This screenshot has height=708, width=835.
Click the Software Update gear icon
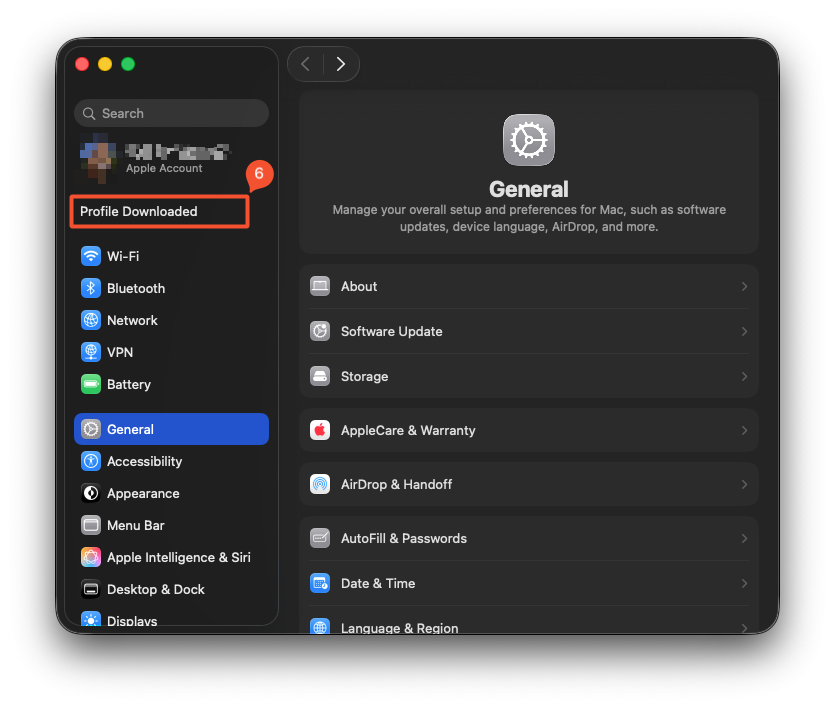tap(320, 331)
